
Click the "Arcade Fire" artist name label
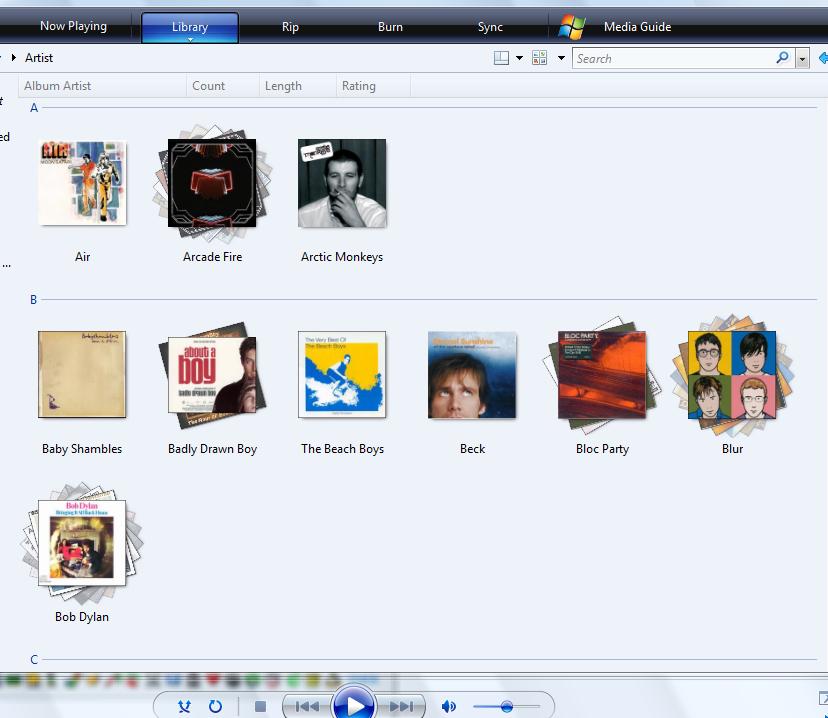pyautogui.click(x=212, y=257)
